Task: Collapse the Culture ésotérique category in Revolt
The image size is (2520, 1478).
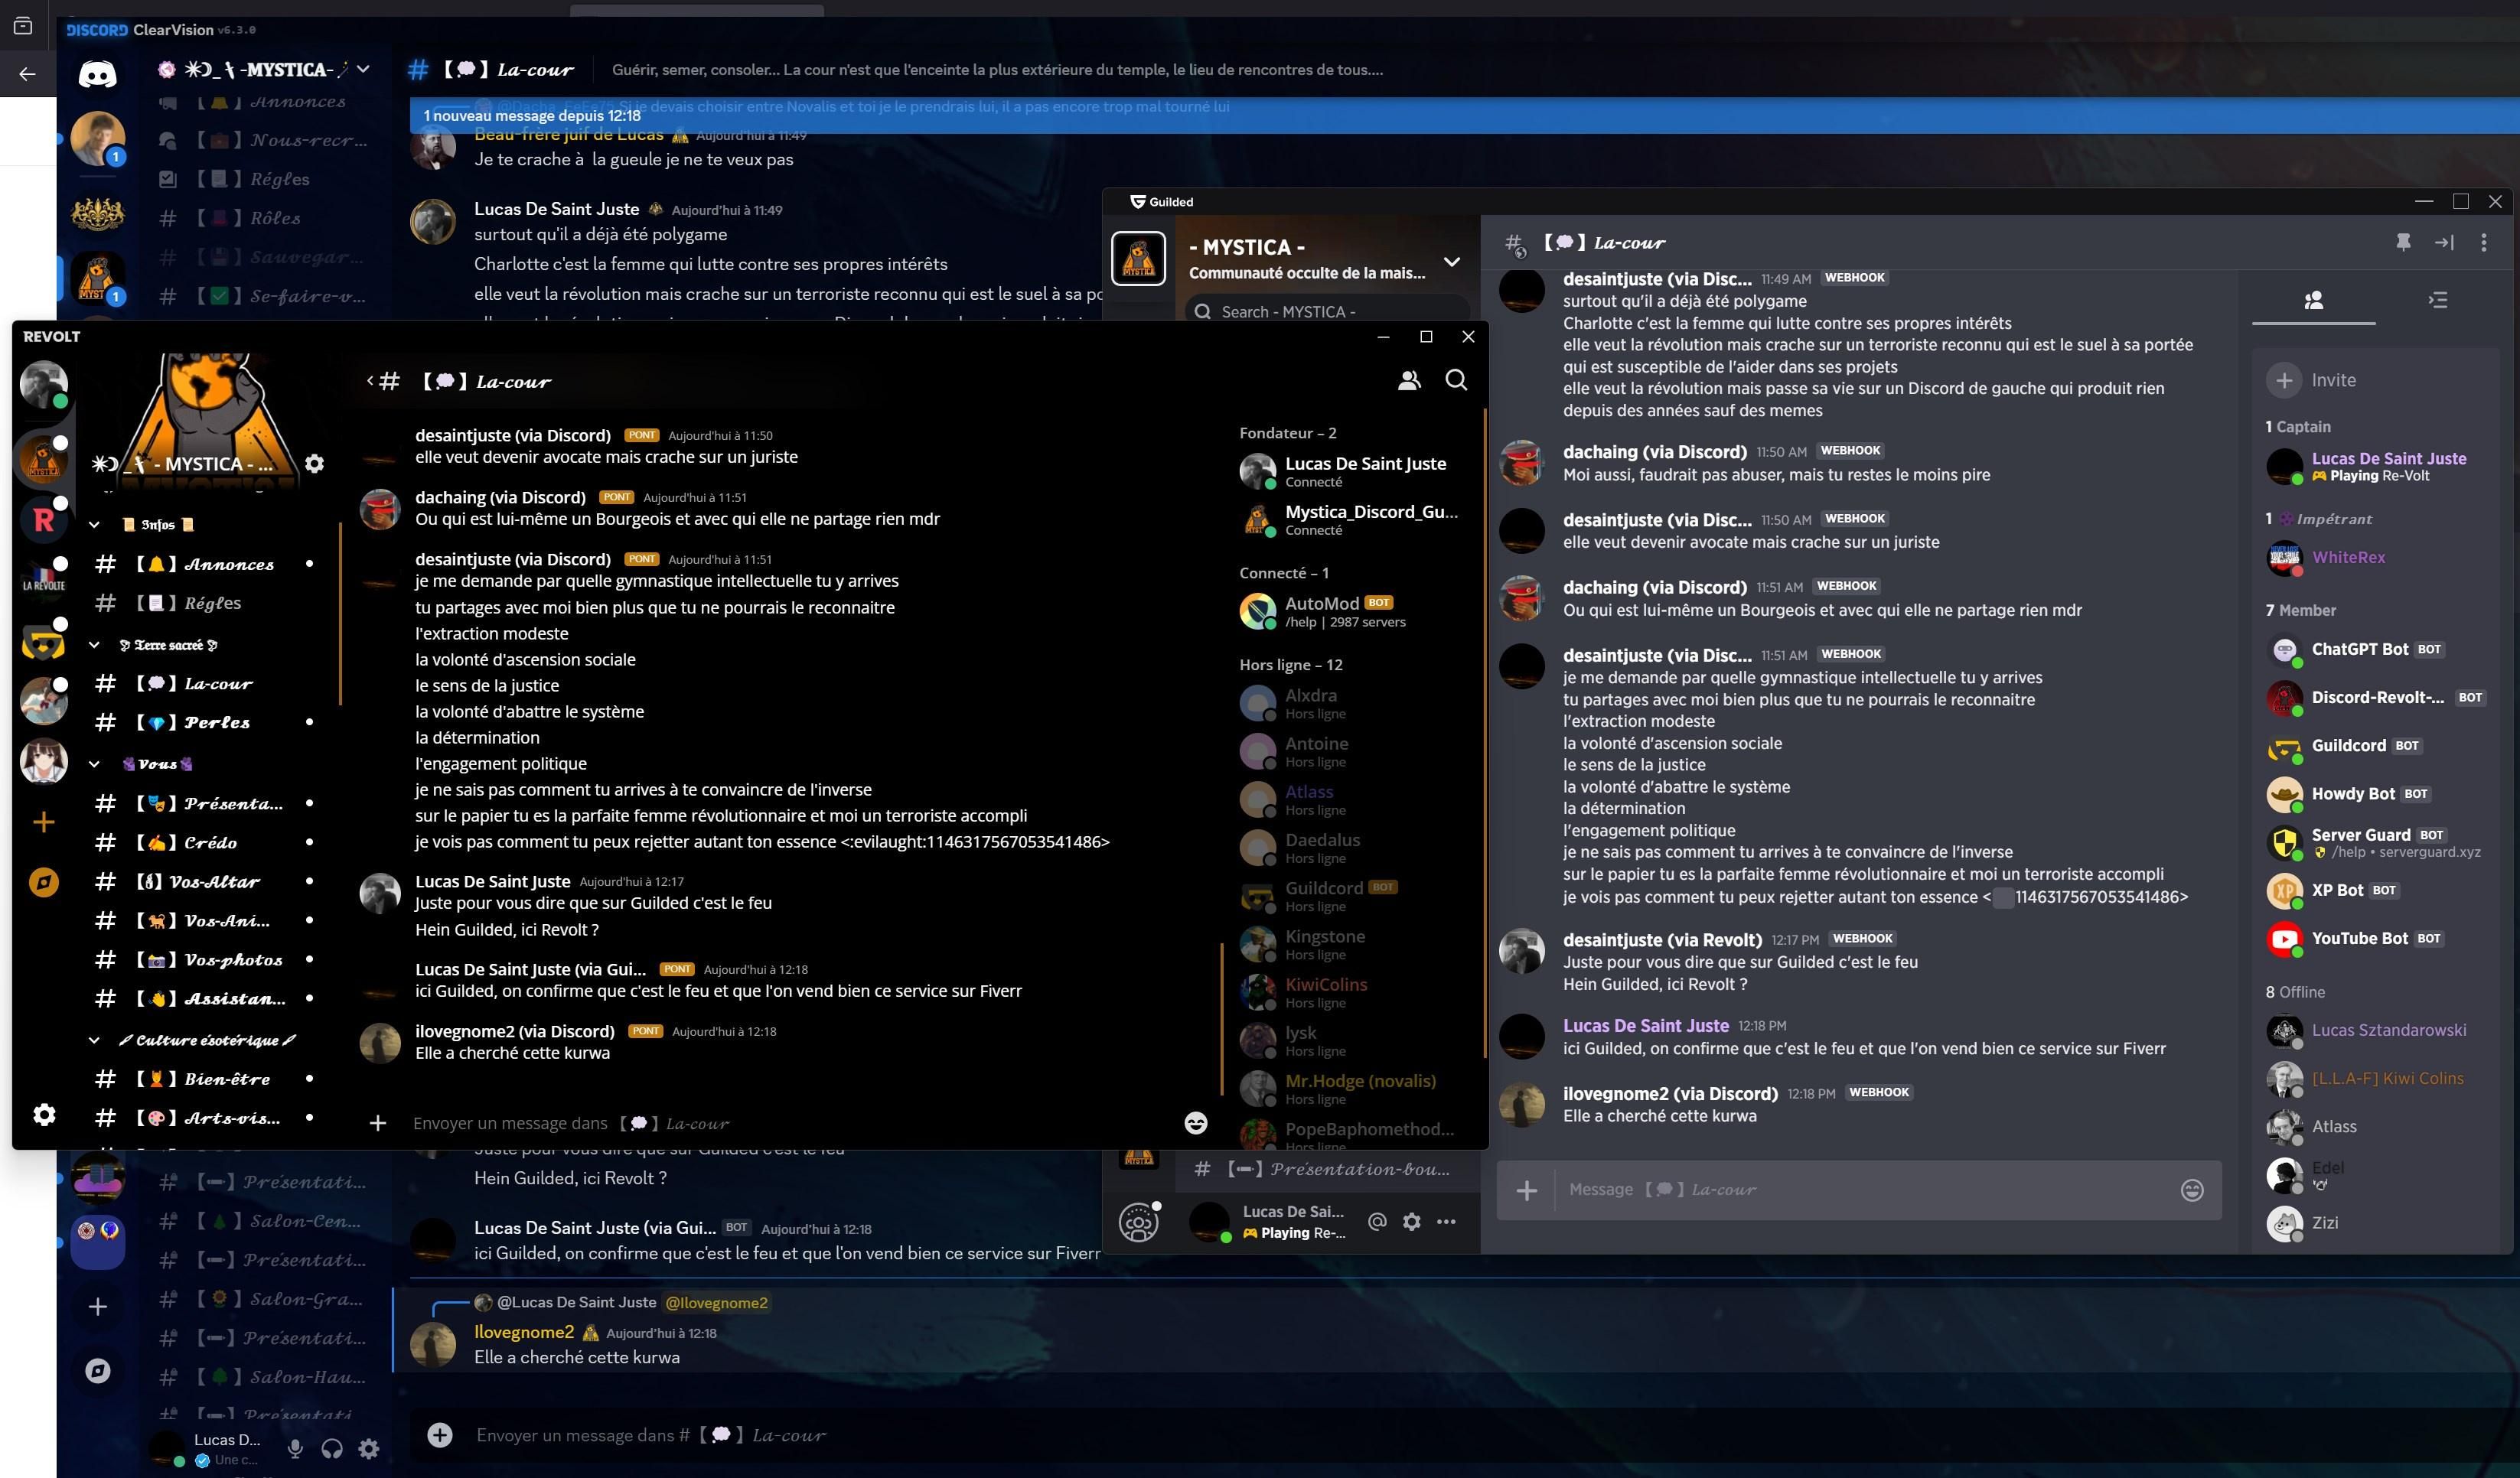Action: pos(94,1040)
